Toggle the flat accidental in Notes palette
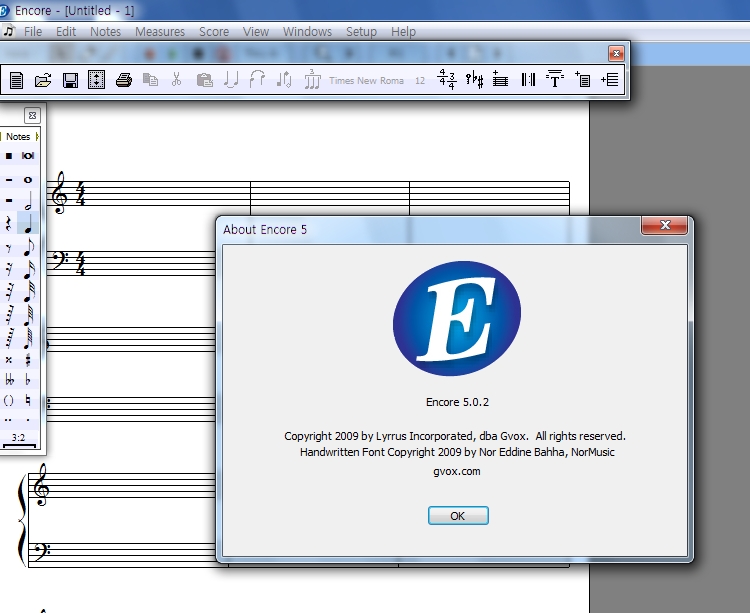750x613 pixels. point(28,380)
